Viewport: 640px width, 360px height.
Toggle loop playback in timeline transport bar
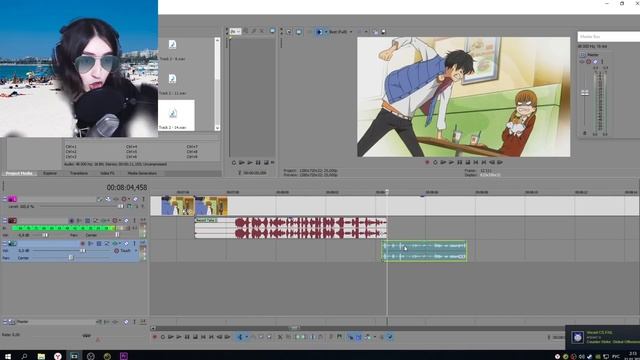coord(163,337)
